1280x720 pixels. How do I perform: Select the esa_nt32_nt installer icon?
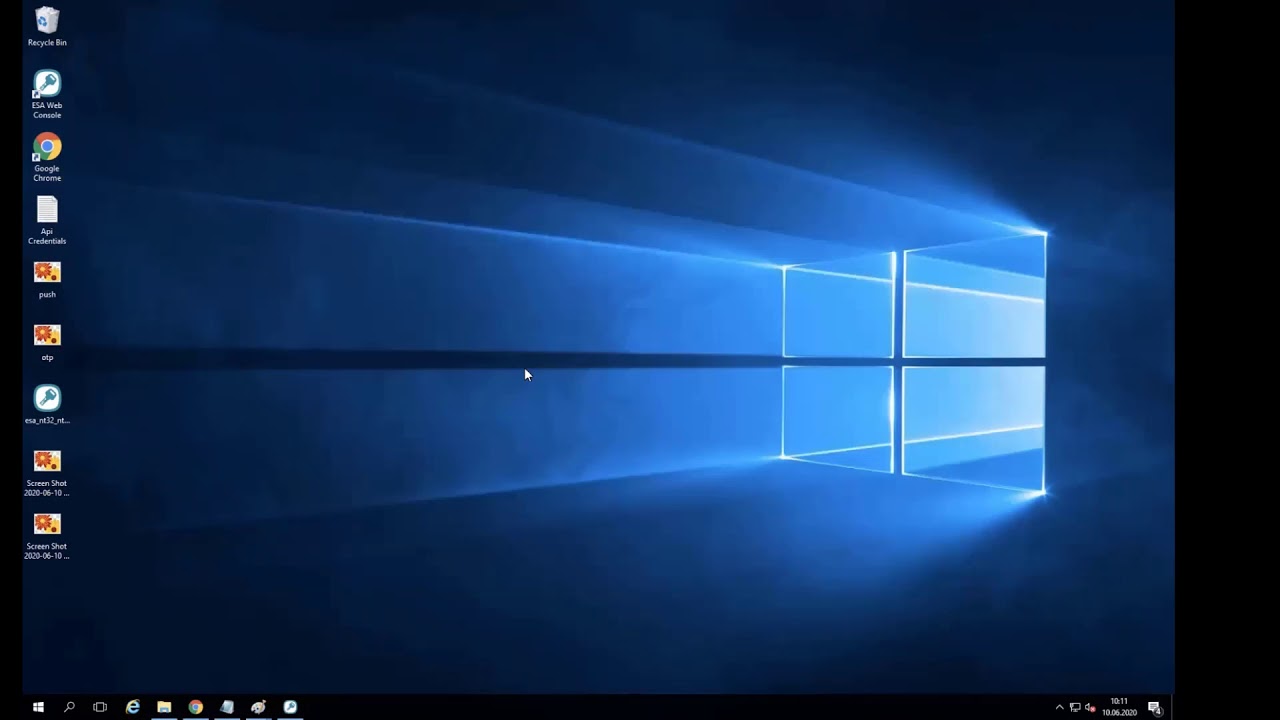coord(47,404)
